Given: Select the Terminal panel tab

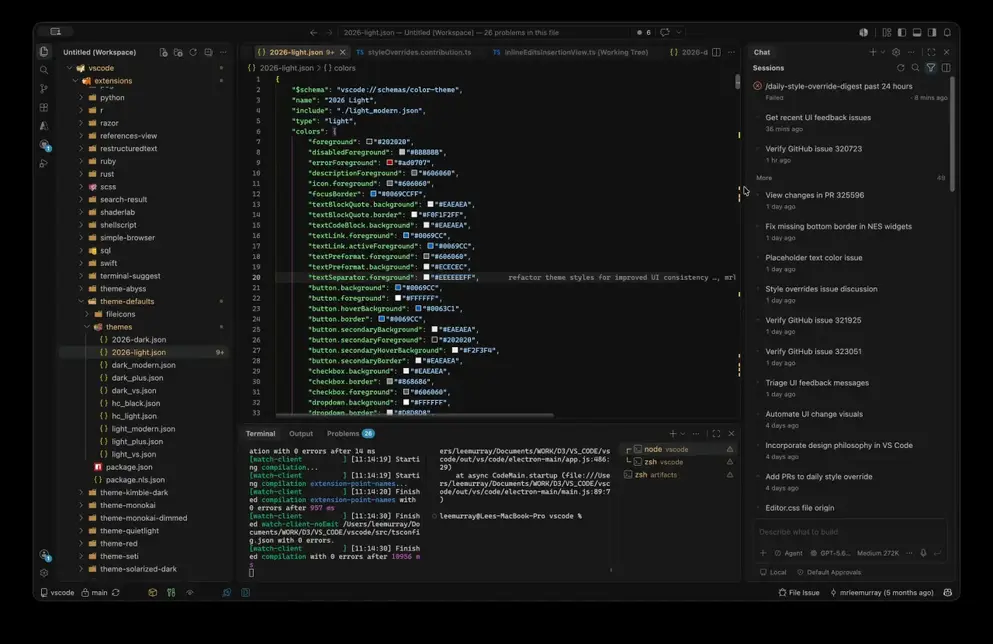Looking at the screenshot, I should pos(260,434).
